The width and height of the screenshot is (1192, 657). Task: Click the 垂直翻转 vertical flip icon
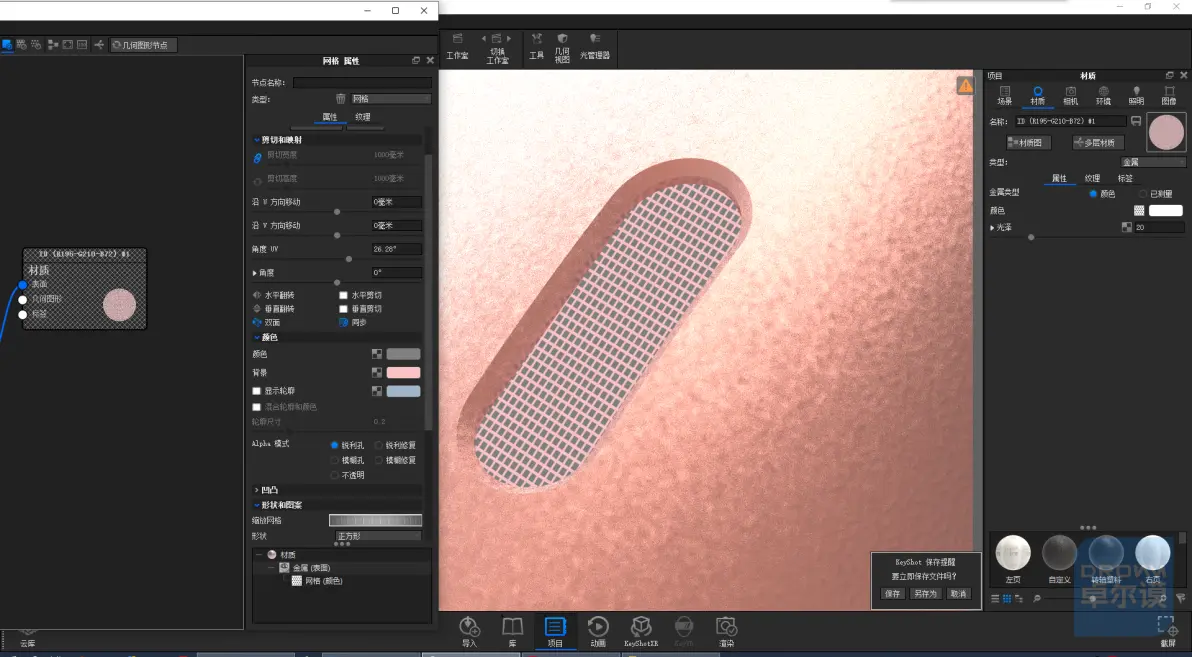click(x=257, y=309)
